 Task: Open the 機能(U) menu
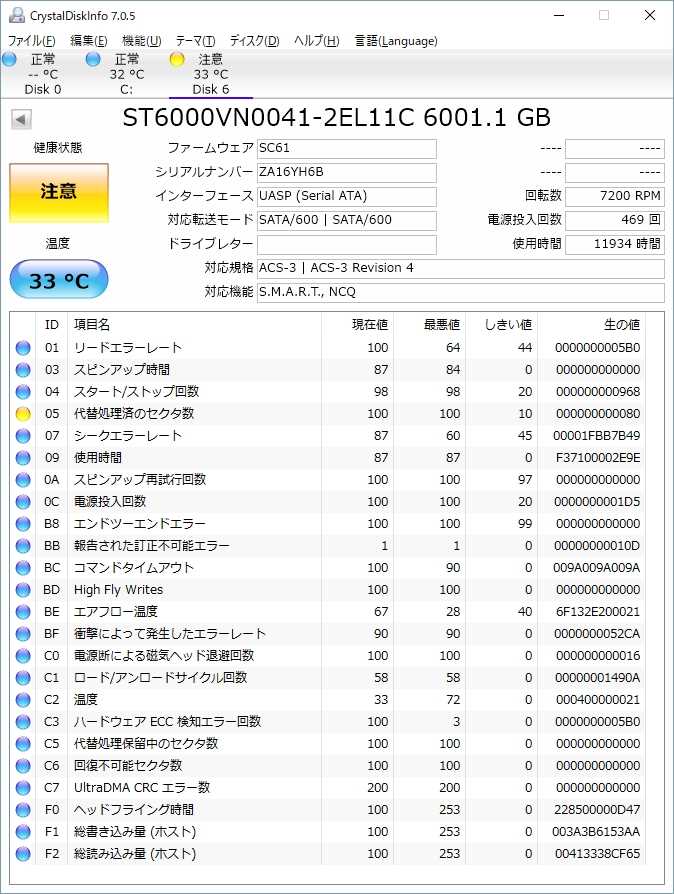141,41
